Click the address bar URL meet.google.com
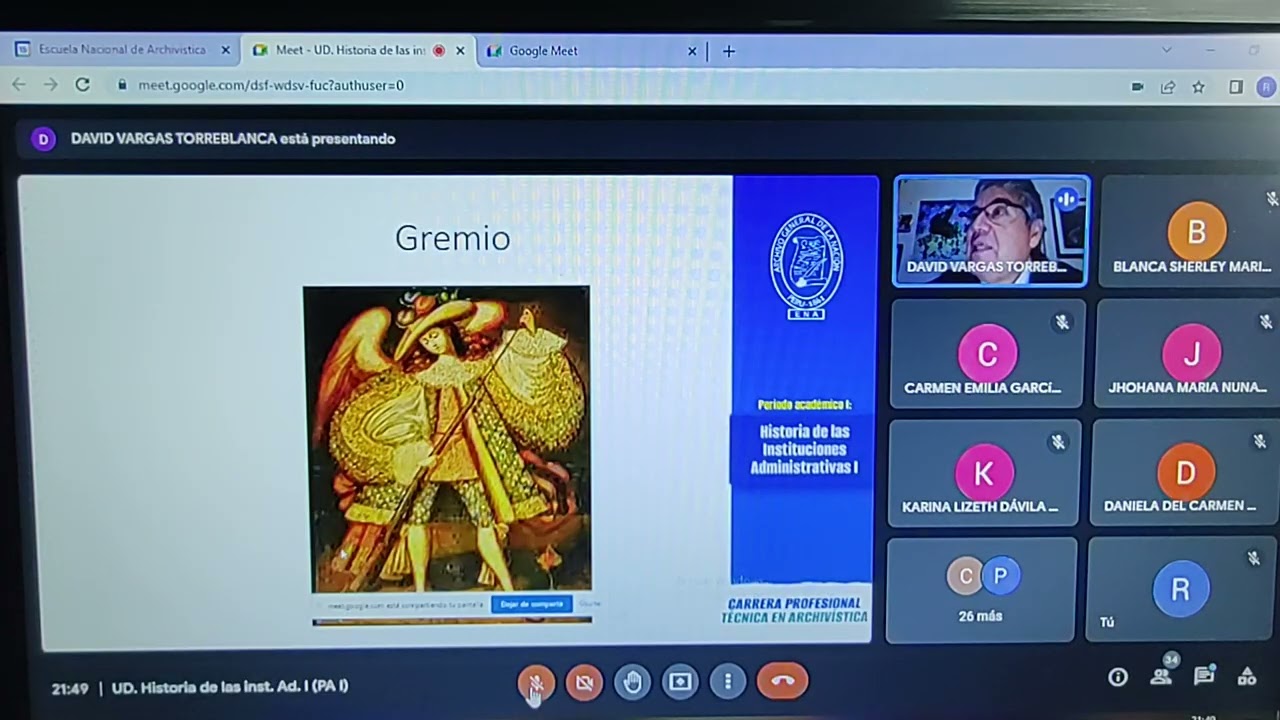This screenshot has width=1280, height=720. click(271, 85)
